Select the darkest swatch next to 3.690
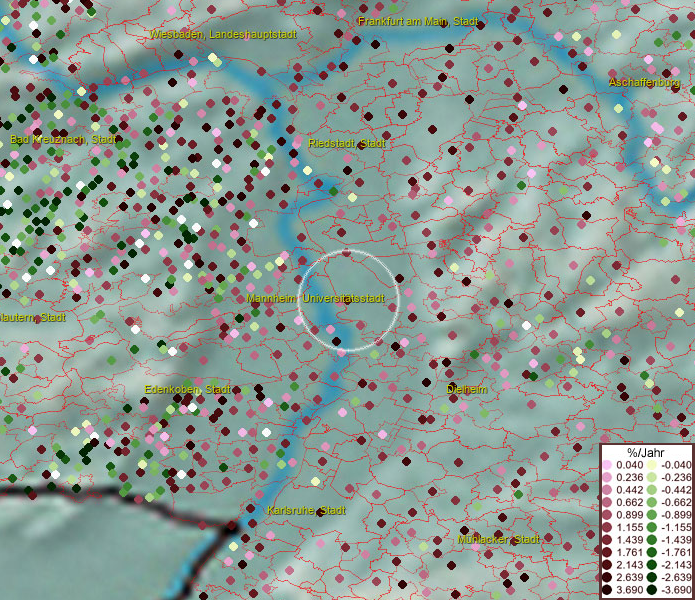This screenshot has width=695, height=600. [607, 590]
